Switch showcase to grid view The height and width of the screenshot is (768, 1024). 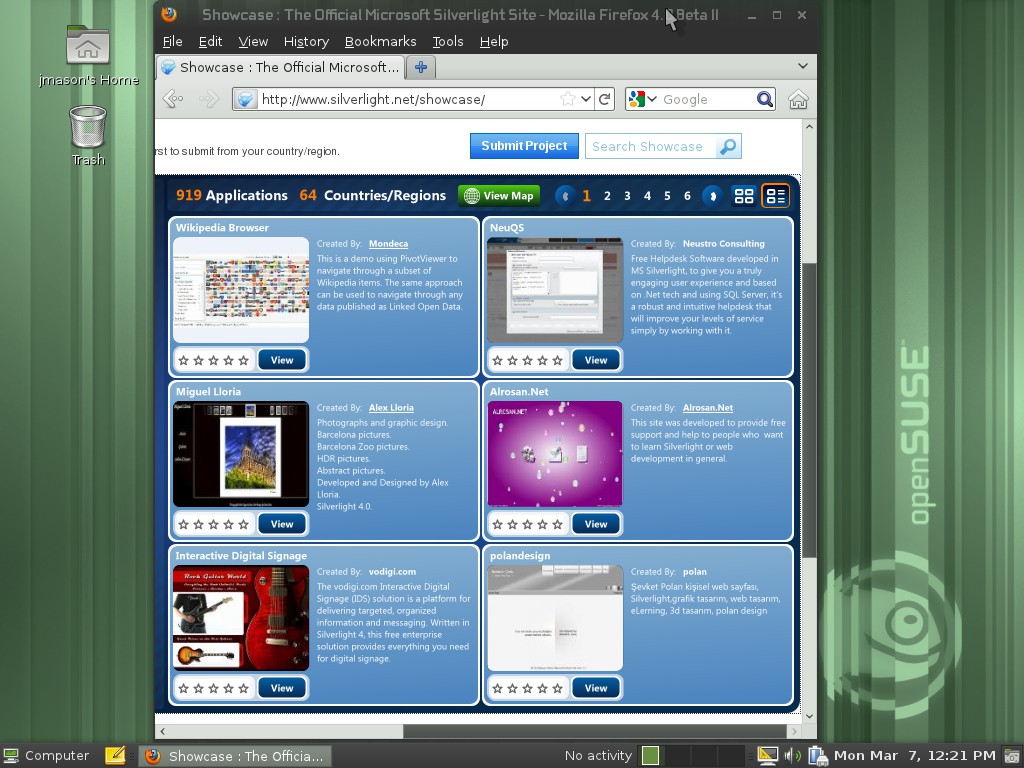point(744,196)
